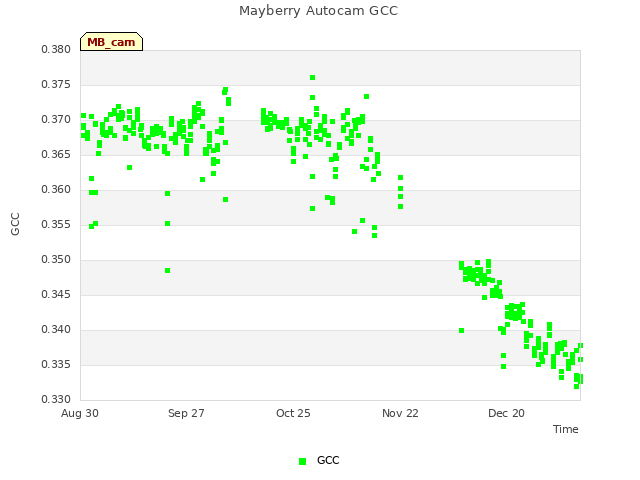Screen dimensions: 640x480
Task: Click the highest data point above 0.375
Action: point(312,78)
